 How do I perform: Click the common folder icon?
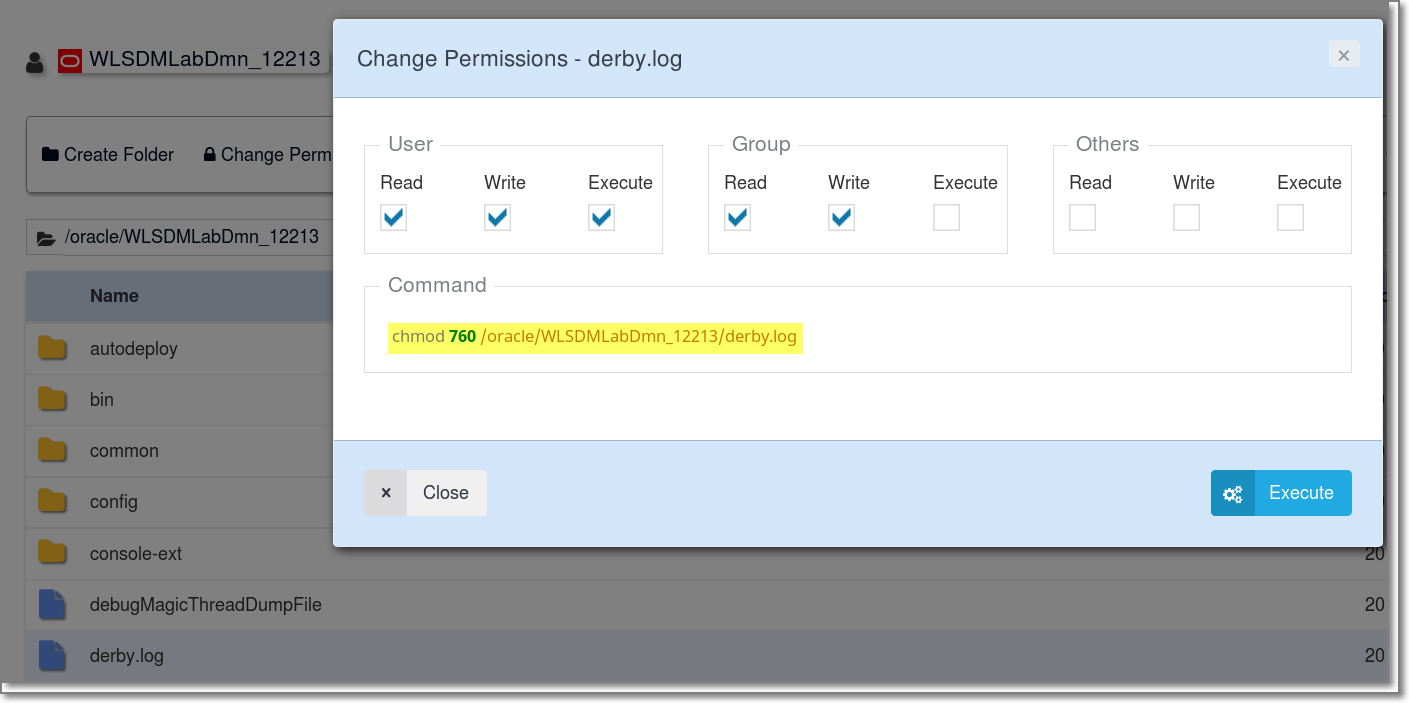coord(52,450)
